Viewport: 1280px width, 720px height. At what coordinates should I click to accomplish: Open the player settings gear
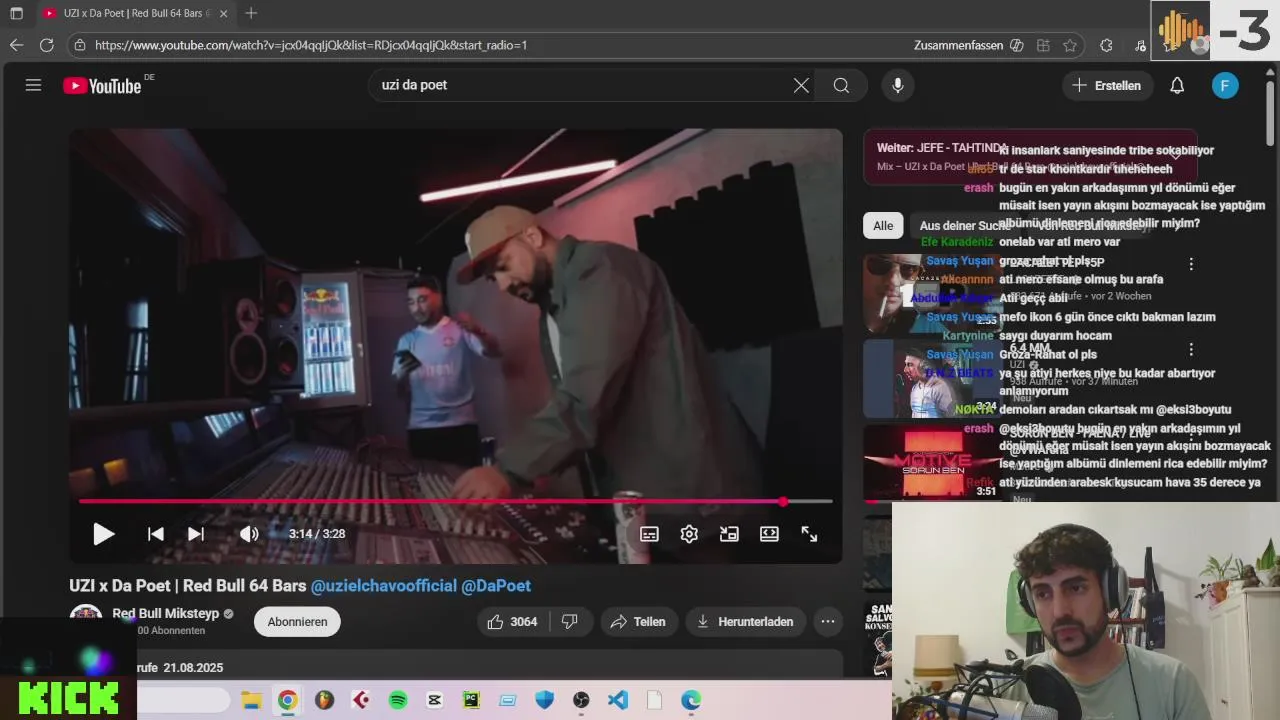[x=689, y=534]
